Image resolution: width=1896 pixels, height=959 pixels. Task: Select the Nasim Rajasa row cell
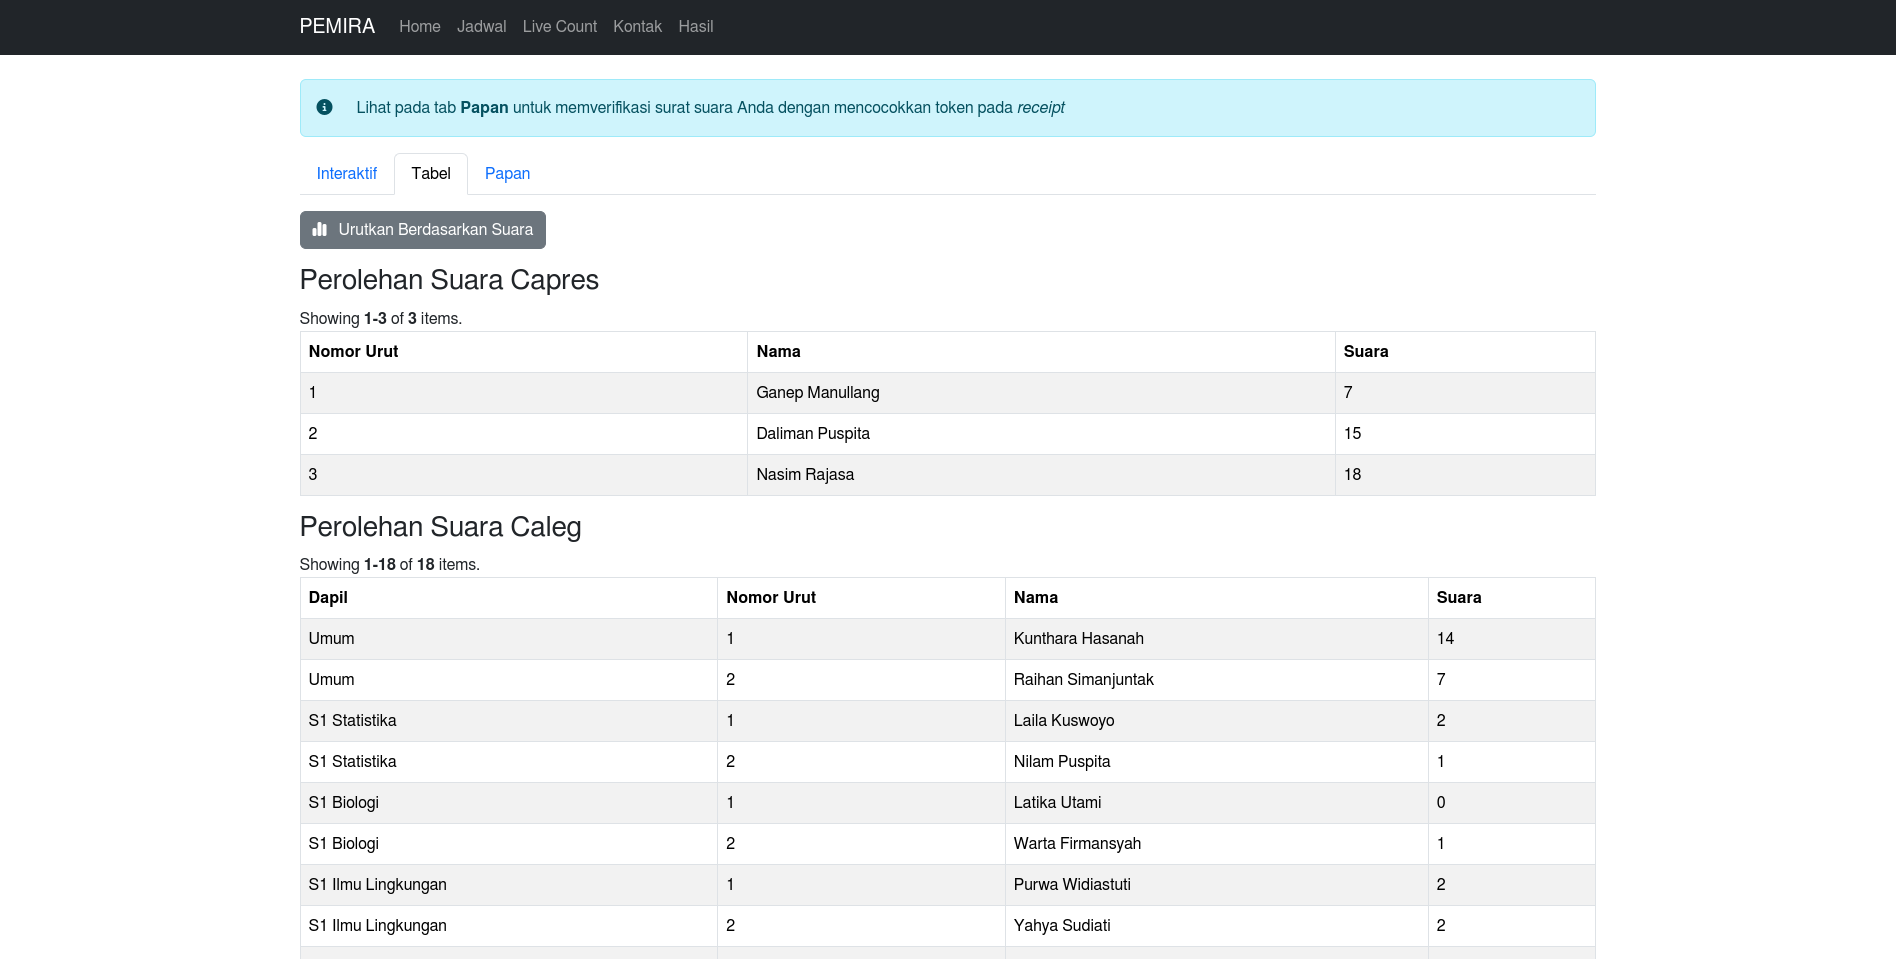[804, 474]
